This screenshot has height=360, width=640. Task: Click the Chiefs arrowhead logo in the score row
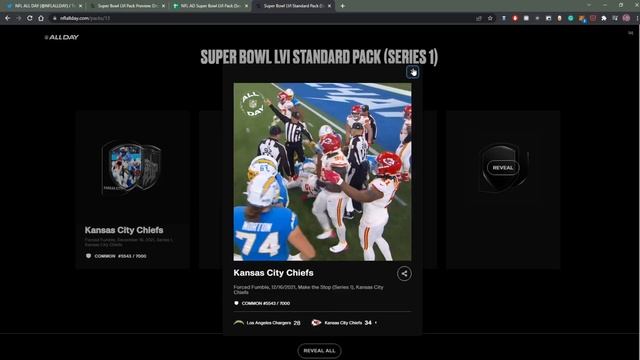click(316, 323)
